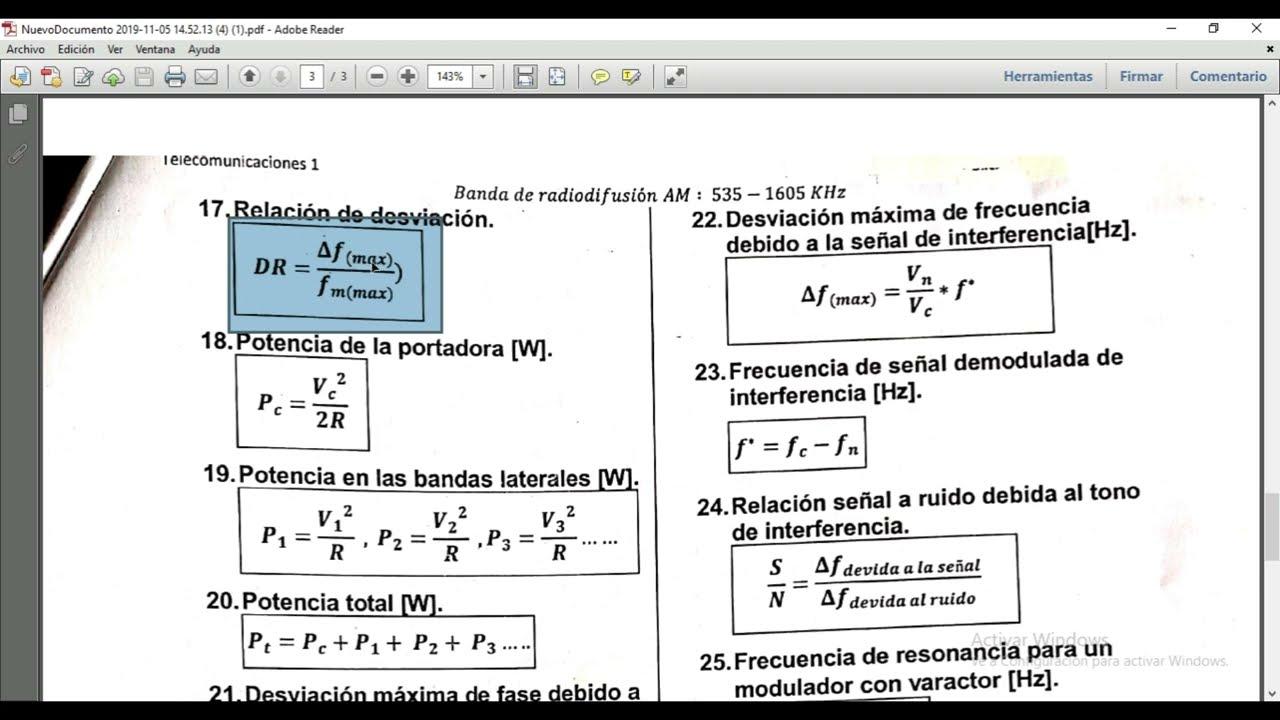Viewport: 1280px width, 720px height.
Task: Show the Page Thumbnails panel
Action: coord(18,113)
